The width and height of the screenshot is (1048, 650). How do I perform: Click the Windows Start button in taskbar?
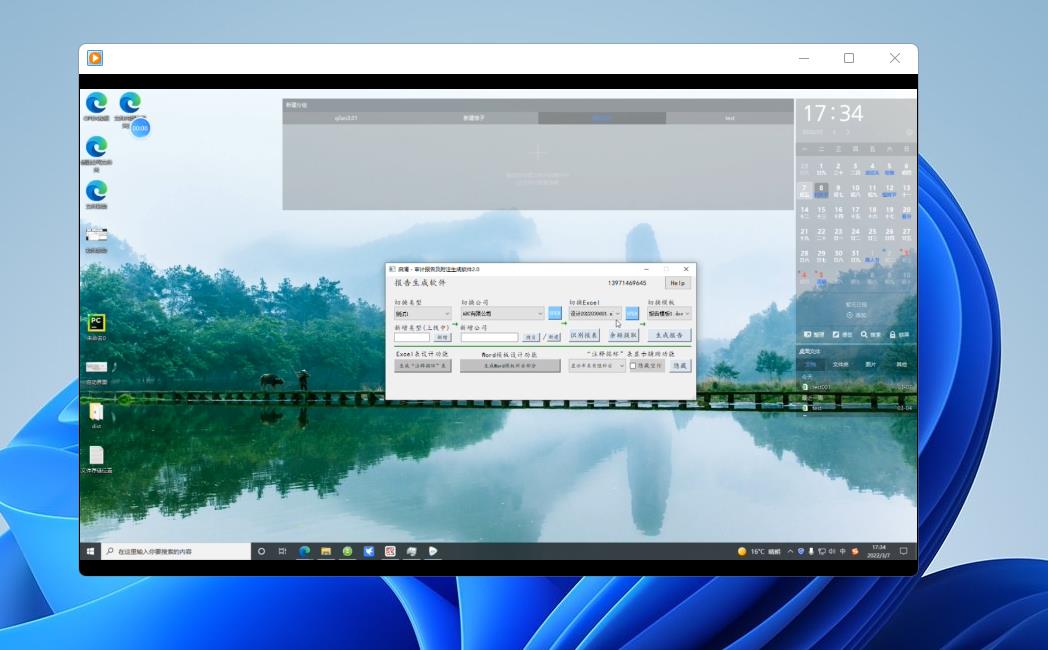coord(90,551)
